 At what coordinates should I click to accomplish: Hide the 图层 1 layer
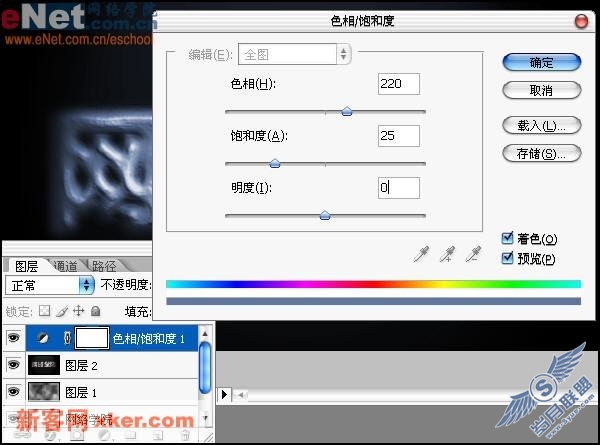pos(14,392)
